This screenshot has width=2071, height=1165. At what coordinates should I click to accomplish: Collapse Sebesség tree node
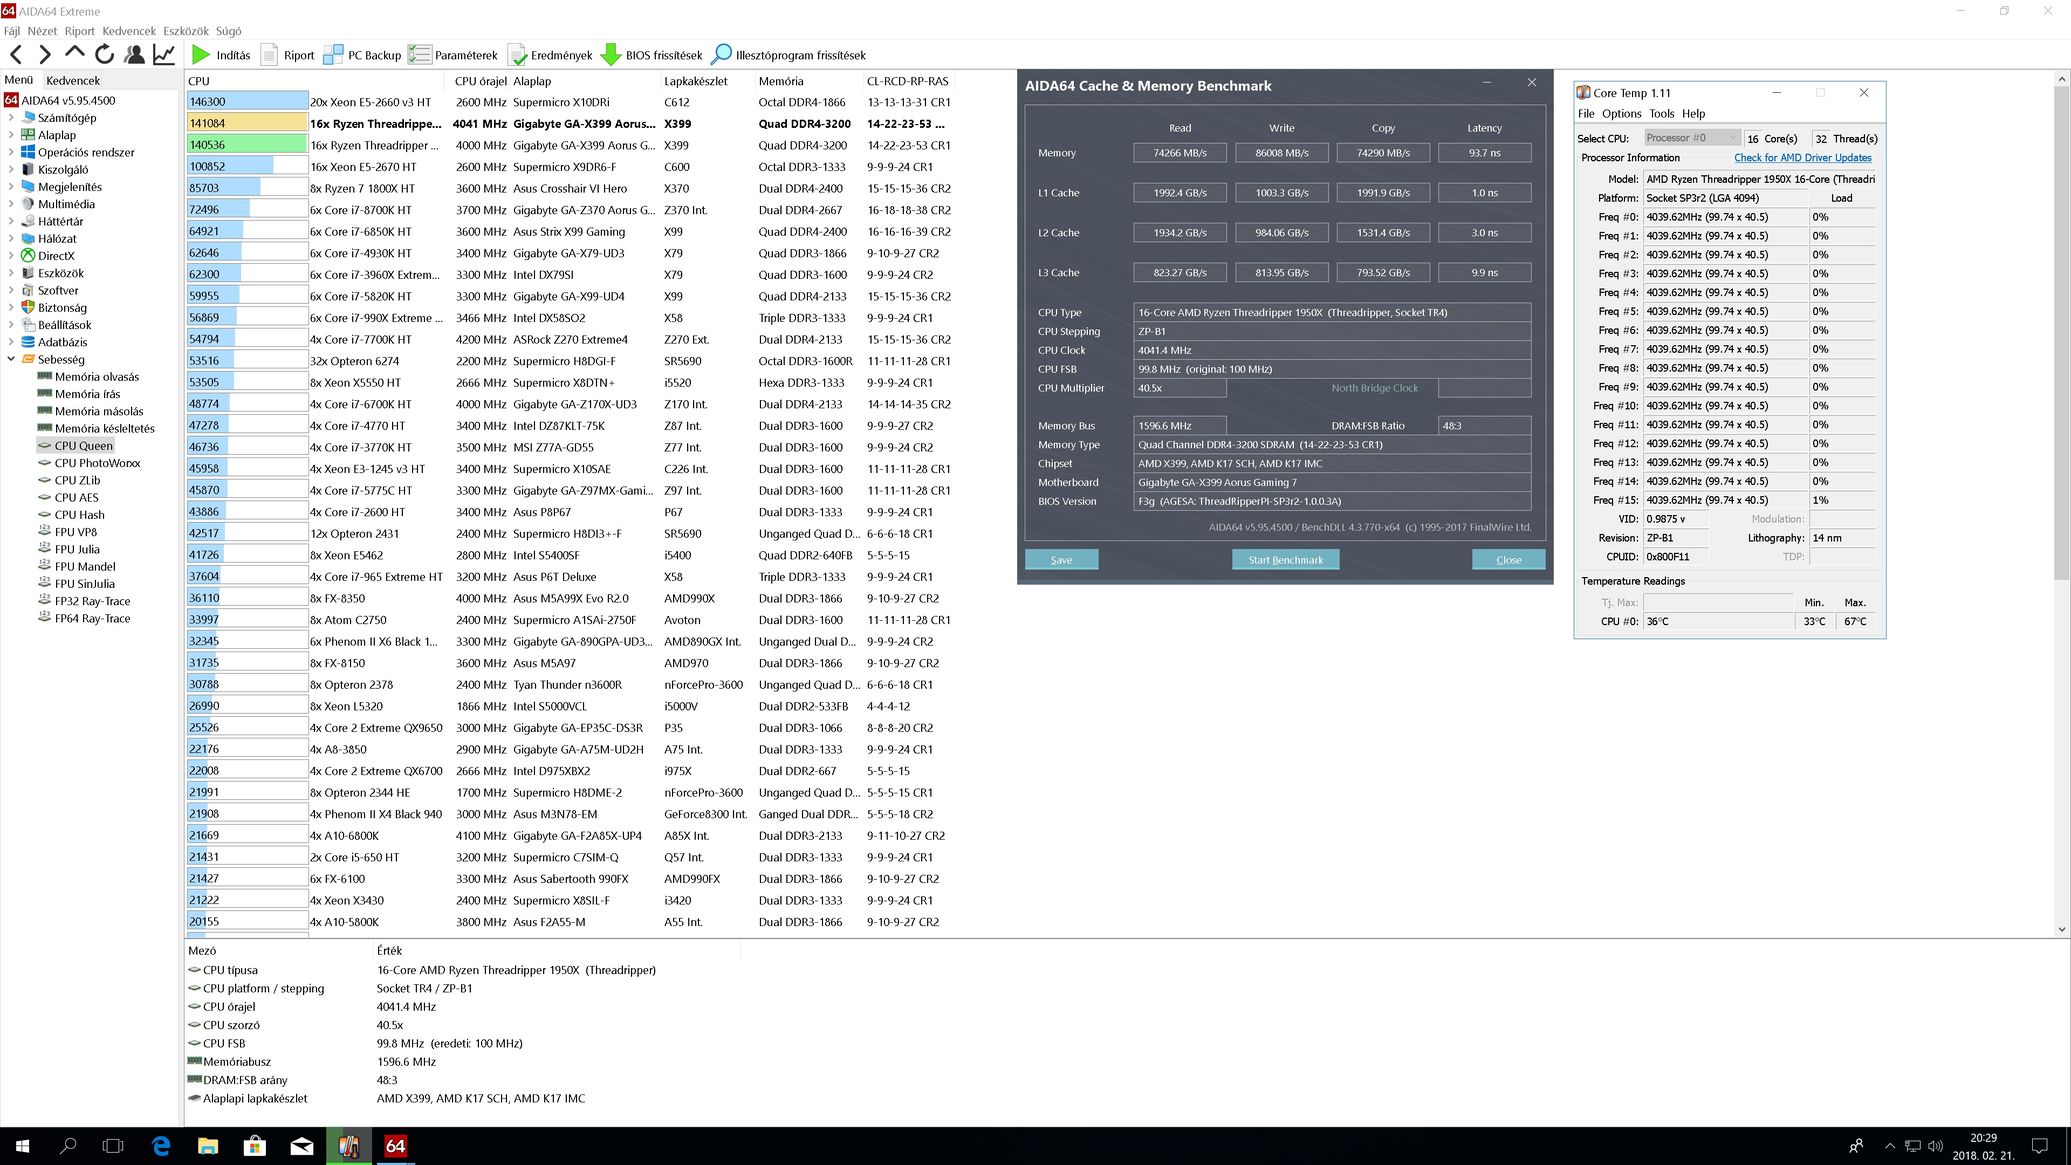point(11,359)
